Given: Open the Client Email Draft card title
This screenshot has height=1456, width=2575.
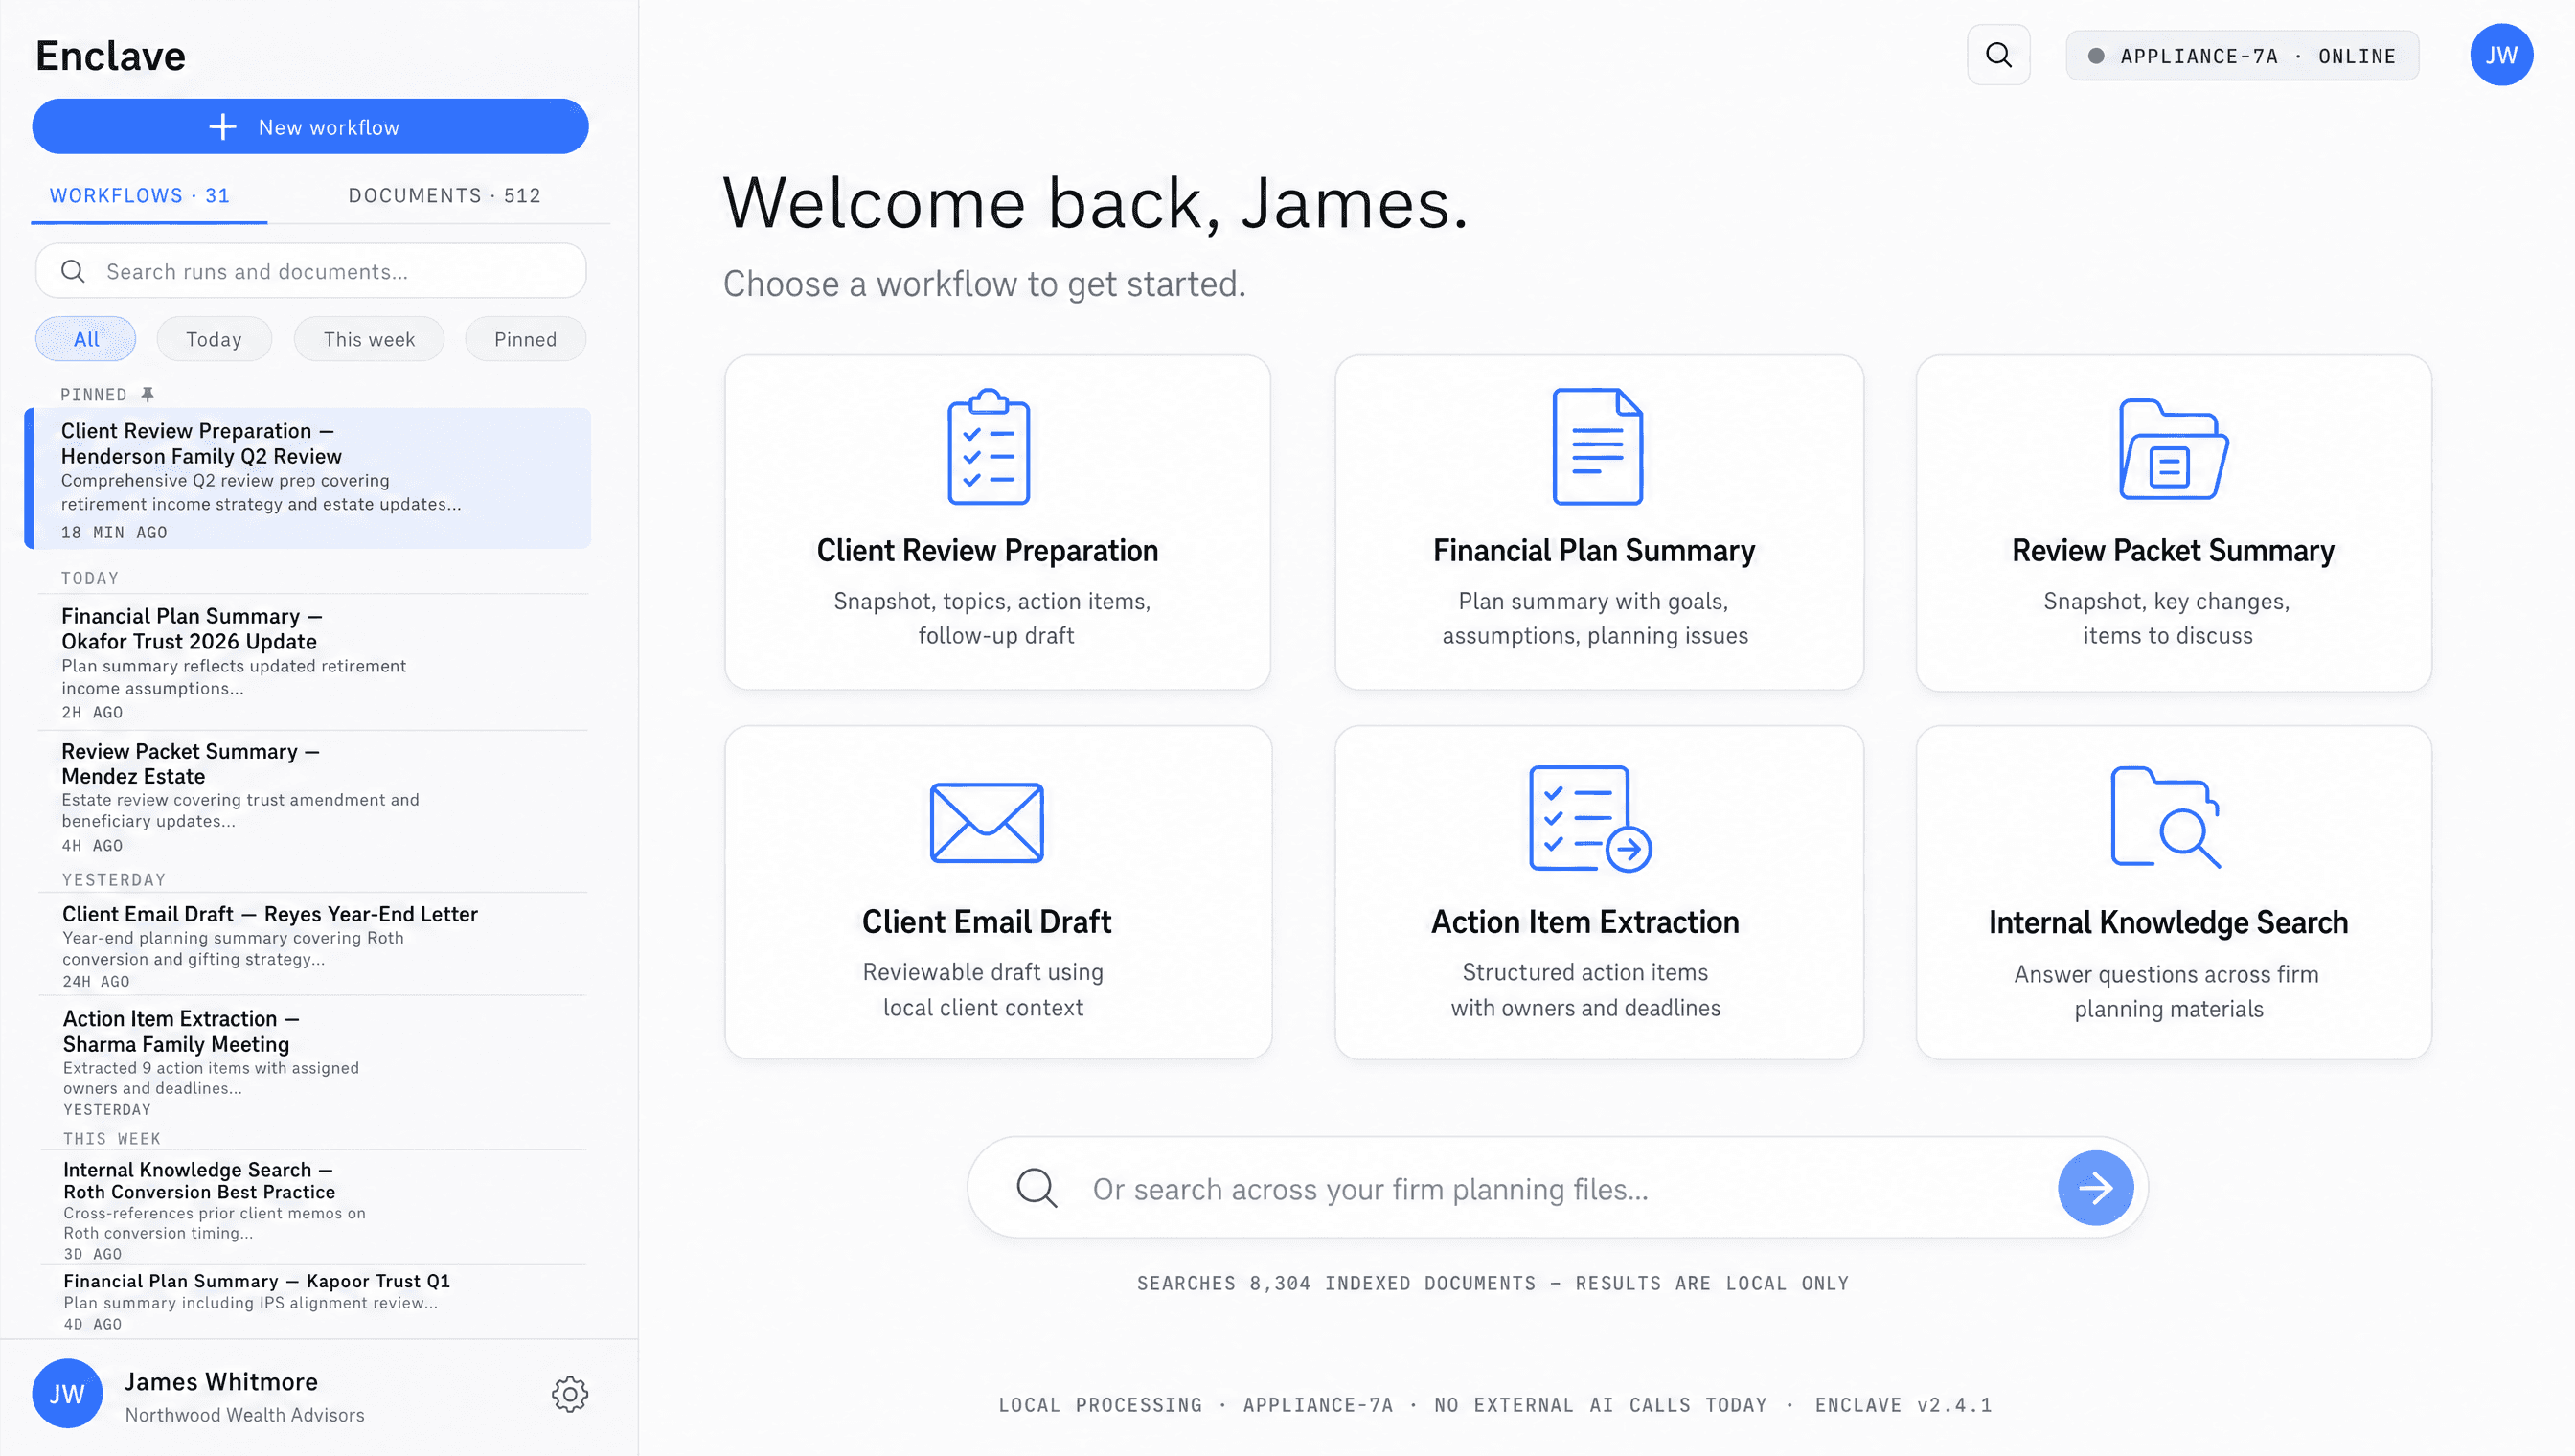Looking at the screenshot, I should click(x=986, y=921).
